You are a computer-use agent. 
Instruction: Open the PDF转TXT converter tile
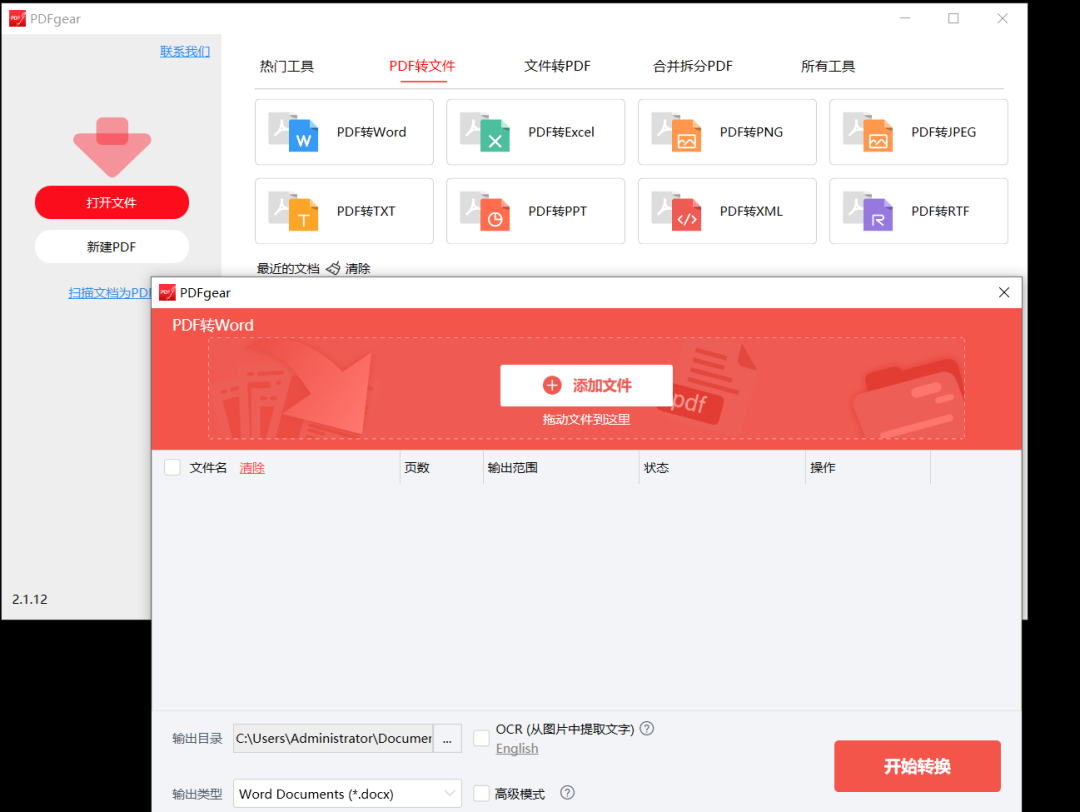(x=344, y=211)
